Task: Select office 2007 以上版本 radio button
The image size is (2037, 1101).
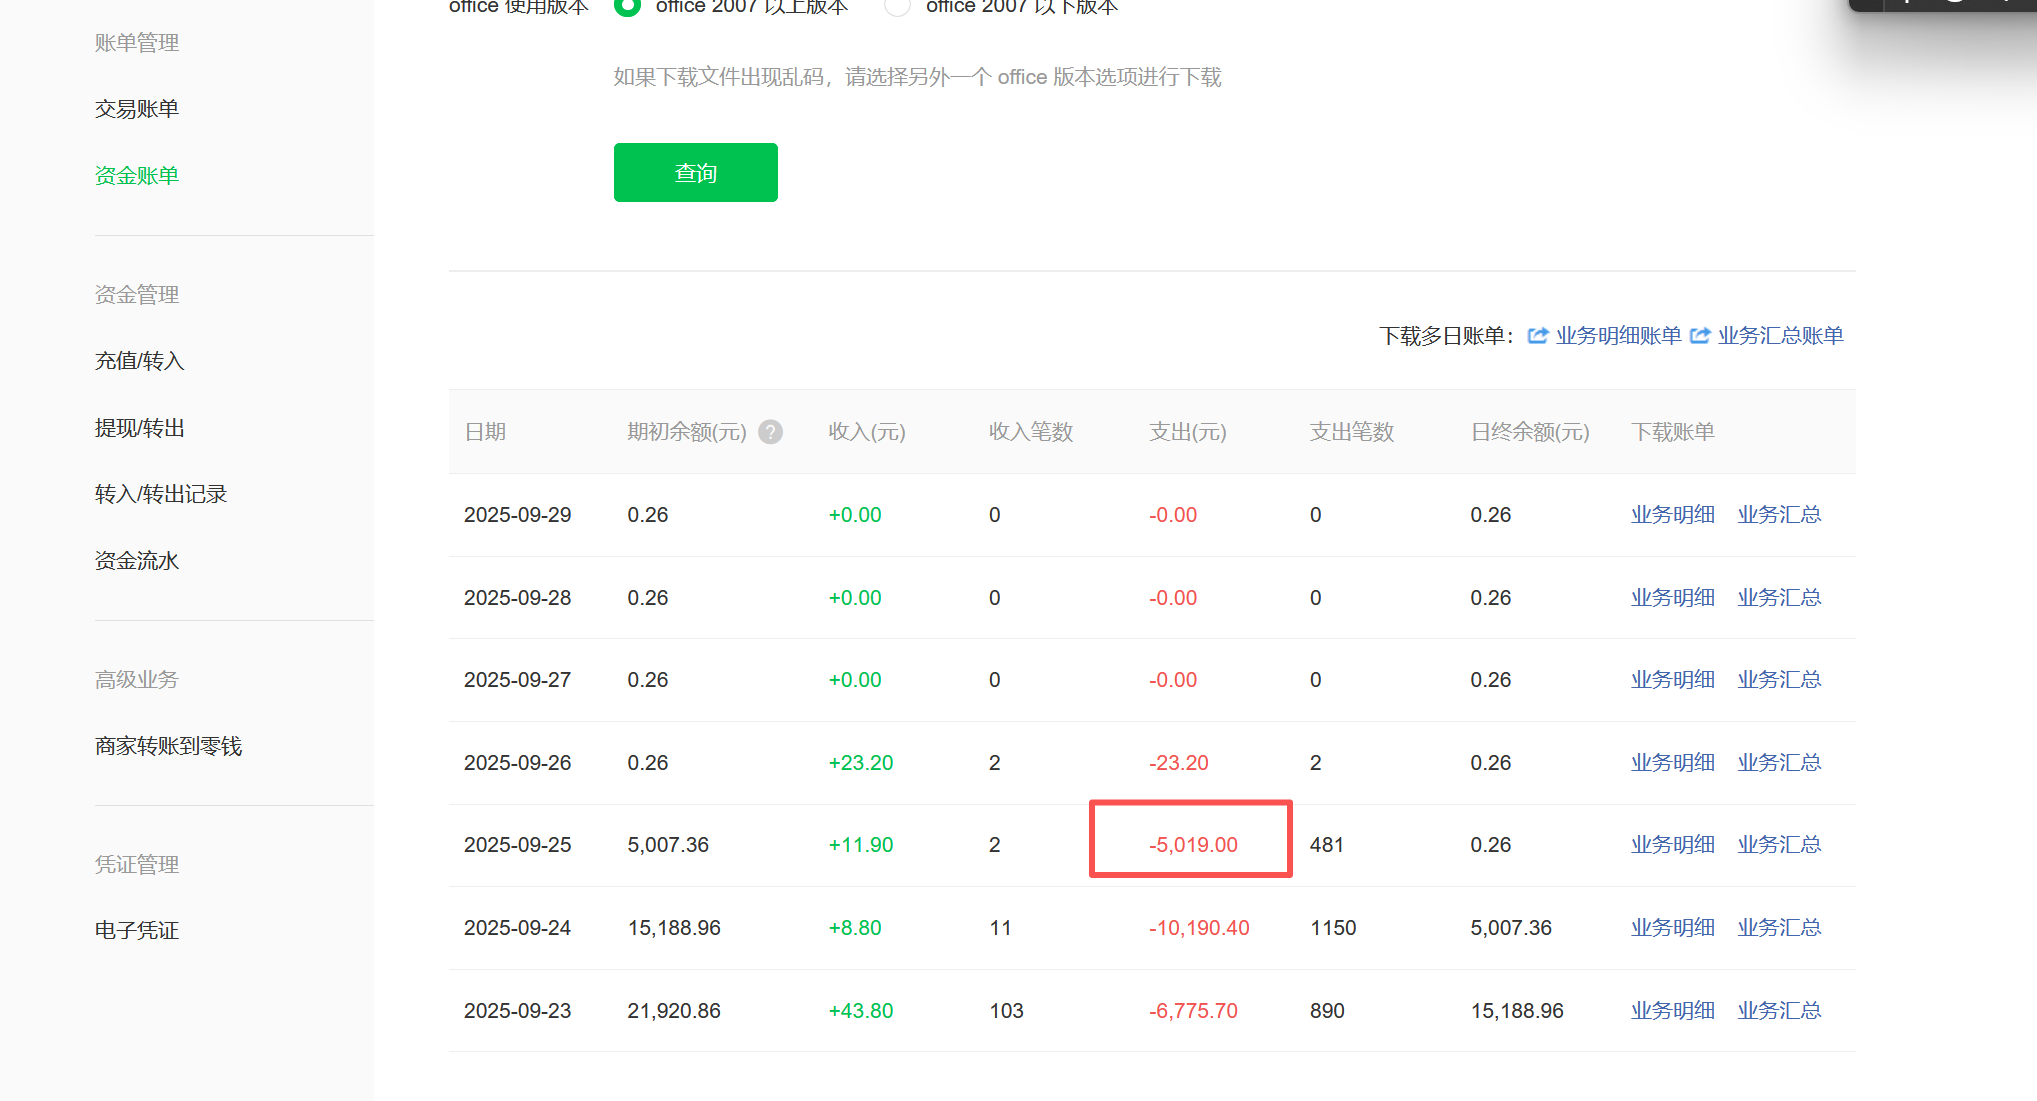Action: [x=627, y=6]
